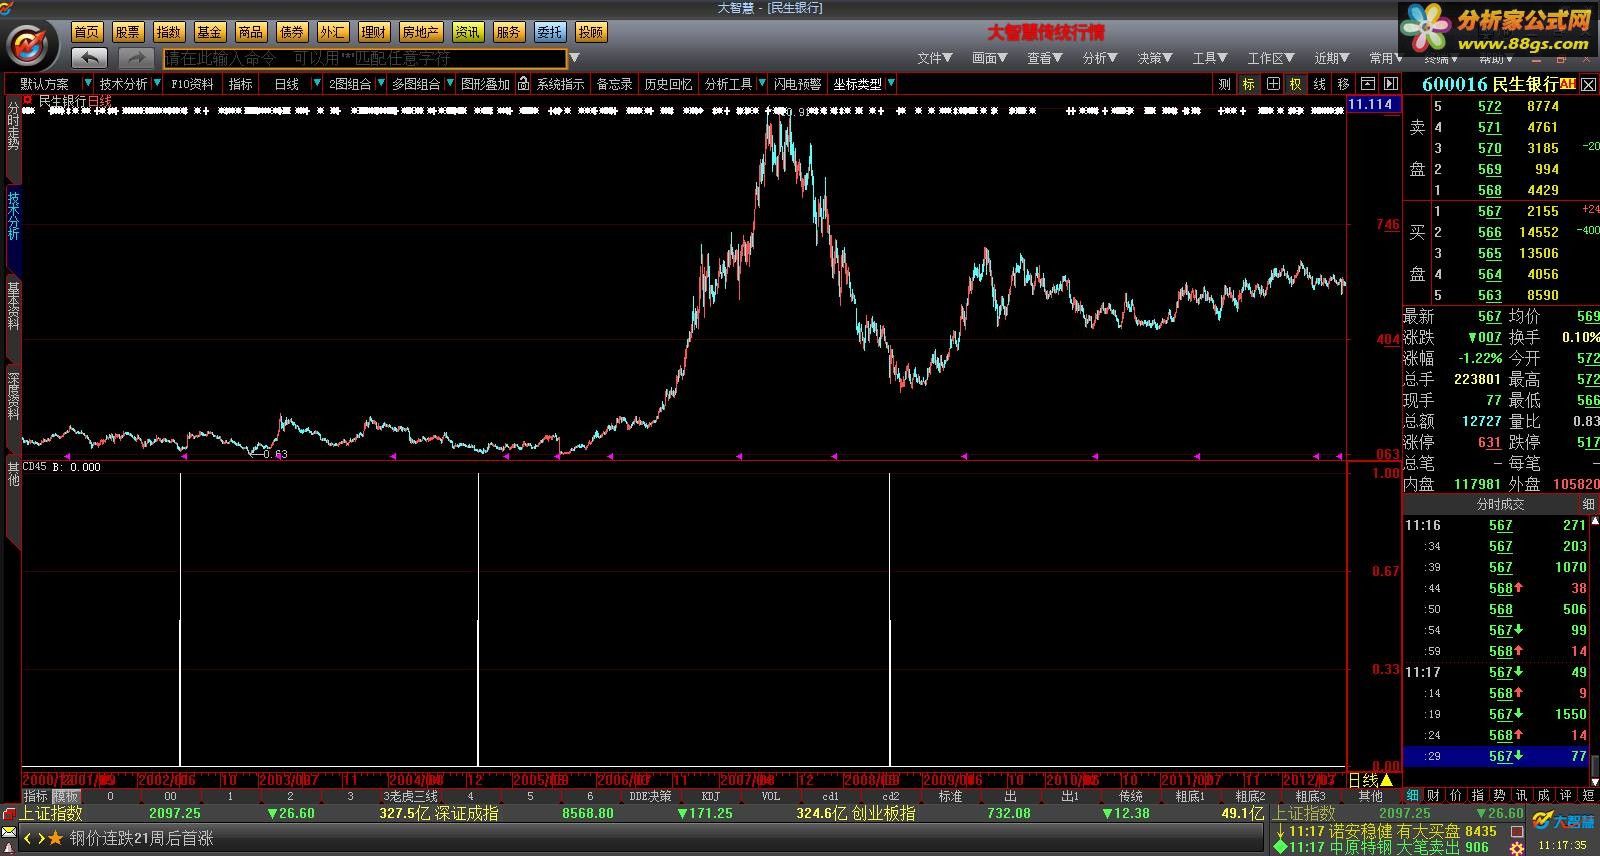The height and width of the screenshot is (856, 1600).
Task: Open the 外汇 forex section
Action: pos(333,32)
